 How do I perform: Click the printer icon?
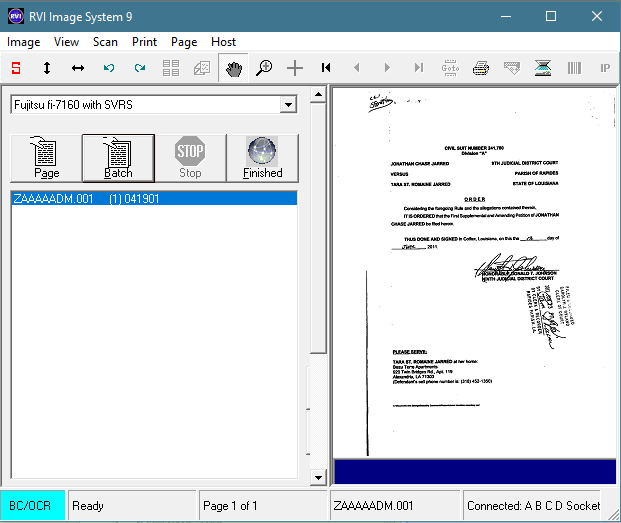coord(481,68)
